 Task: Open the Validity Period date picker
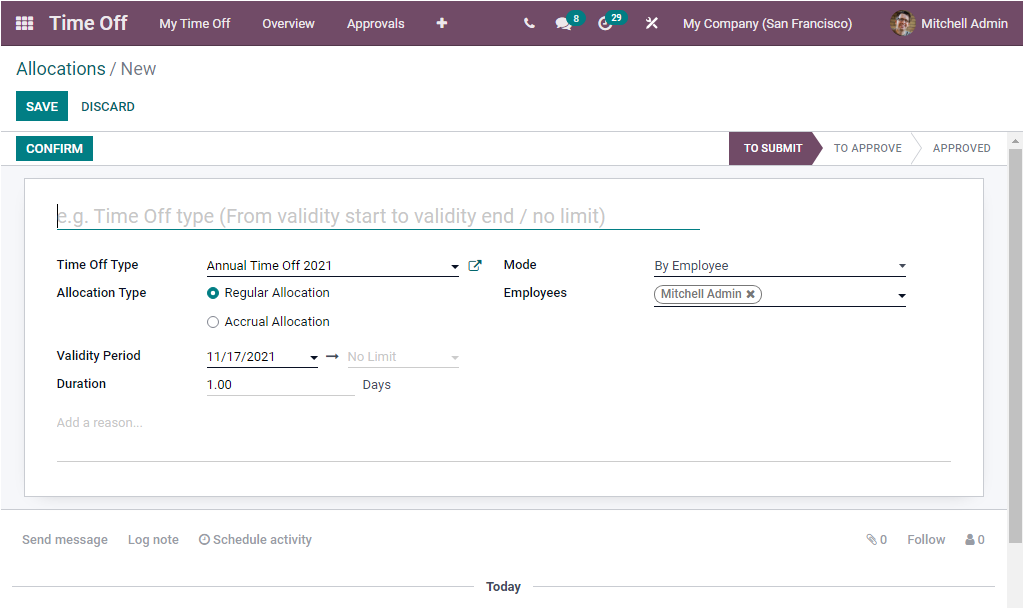311,356
